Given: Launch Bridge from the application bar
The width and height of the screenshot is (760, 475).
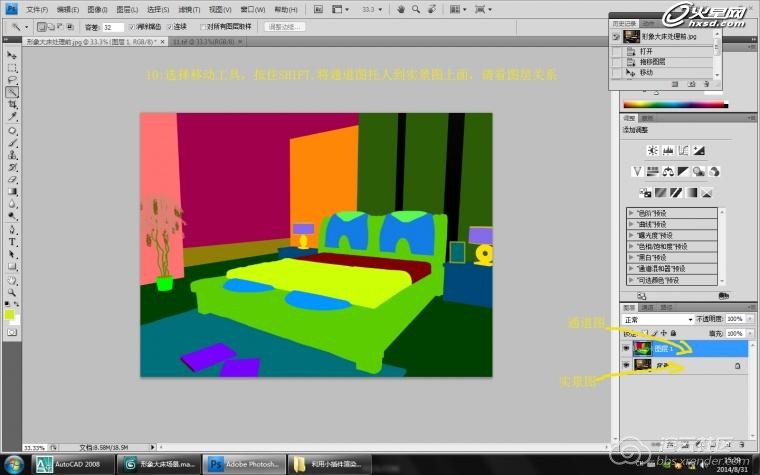Looking at the screenshot, I should pos(318,9).
